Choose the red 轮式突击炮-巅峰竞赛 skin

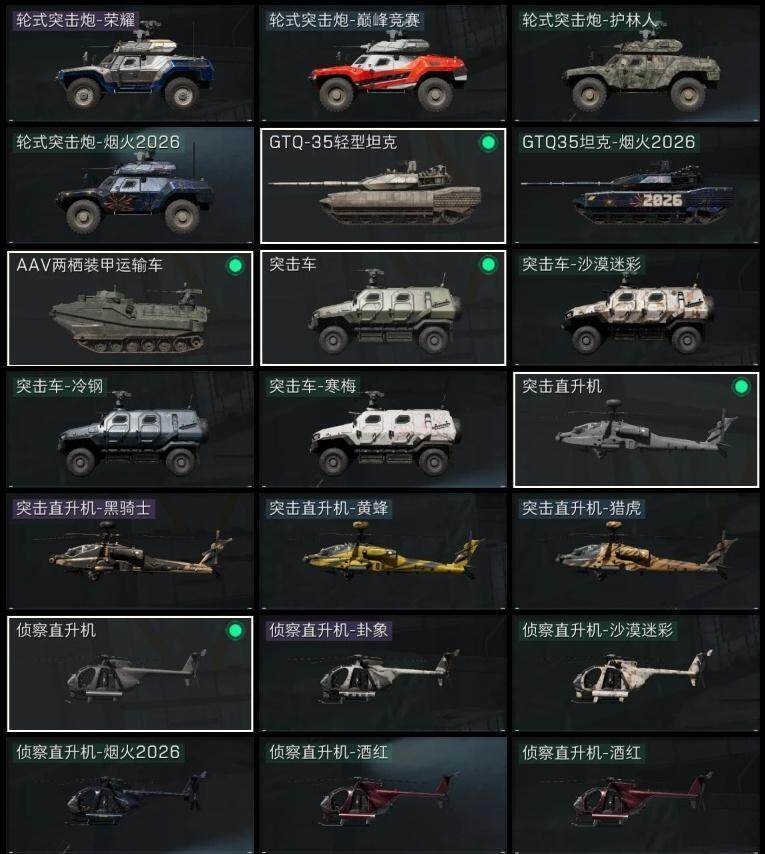click(383, 64)
